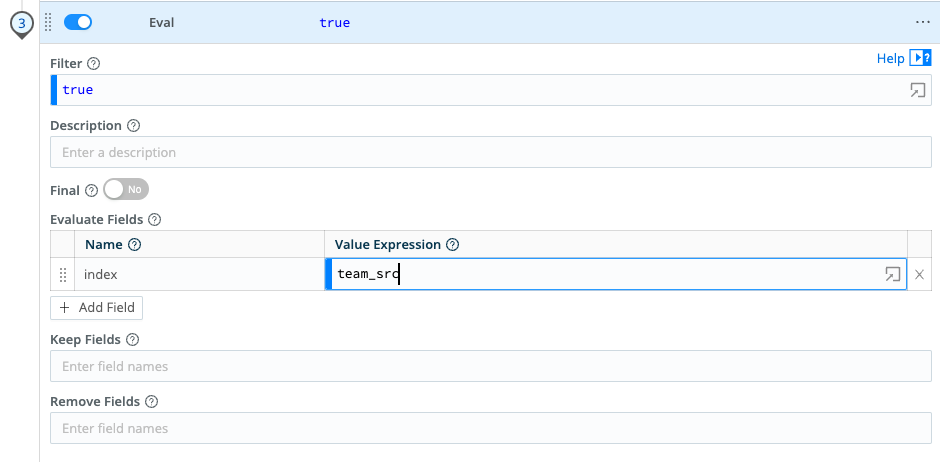Open the Help link

click(890, 58)
